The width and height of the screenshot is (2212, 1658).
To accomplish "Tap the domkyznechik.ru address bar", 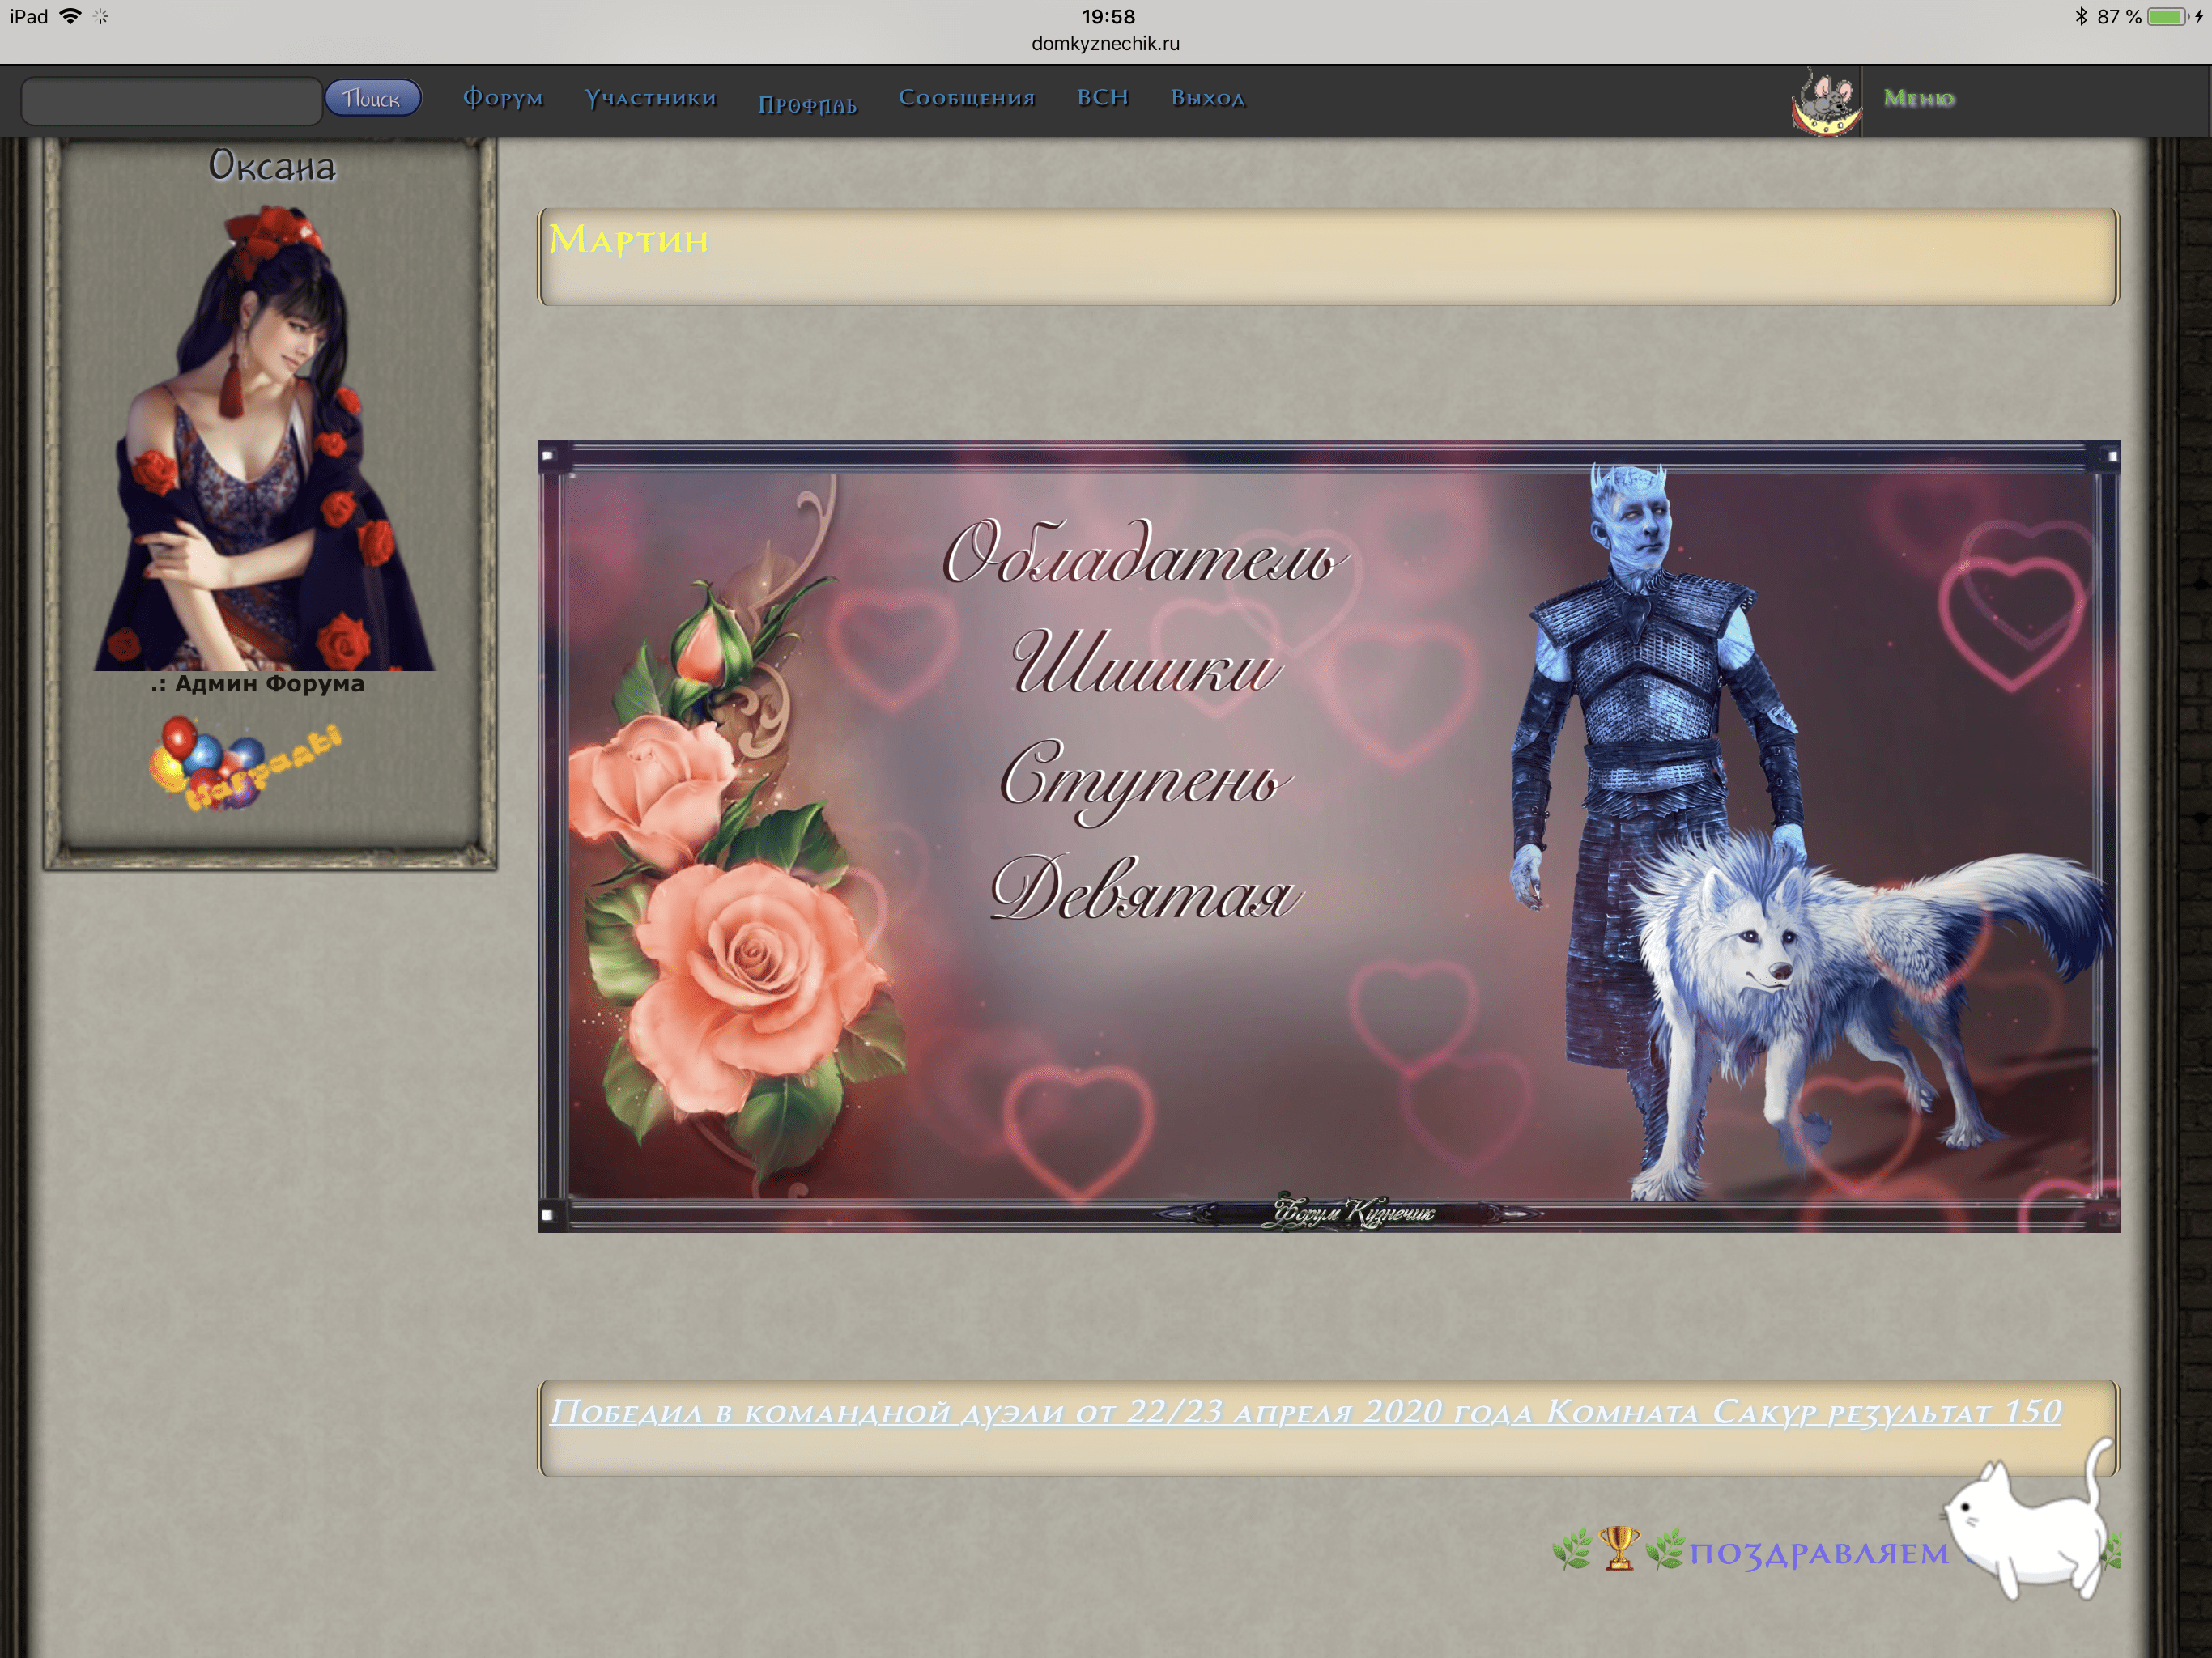I will (1105, 44).
